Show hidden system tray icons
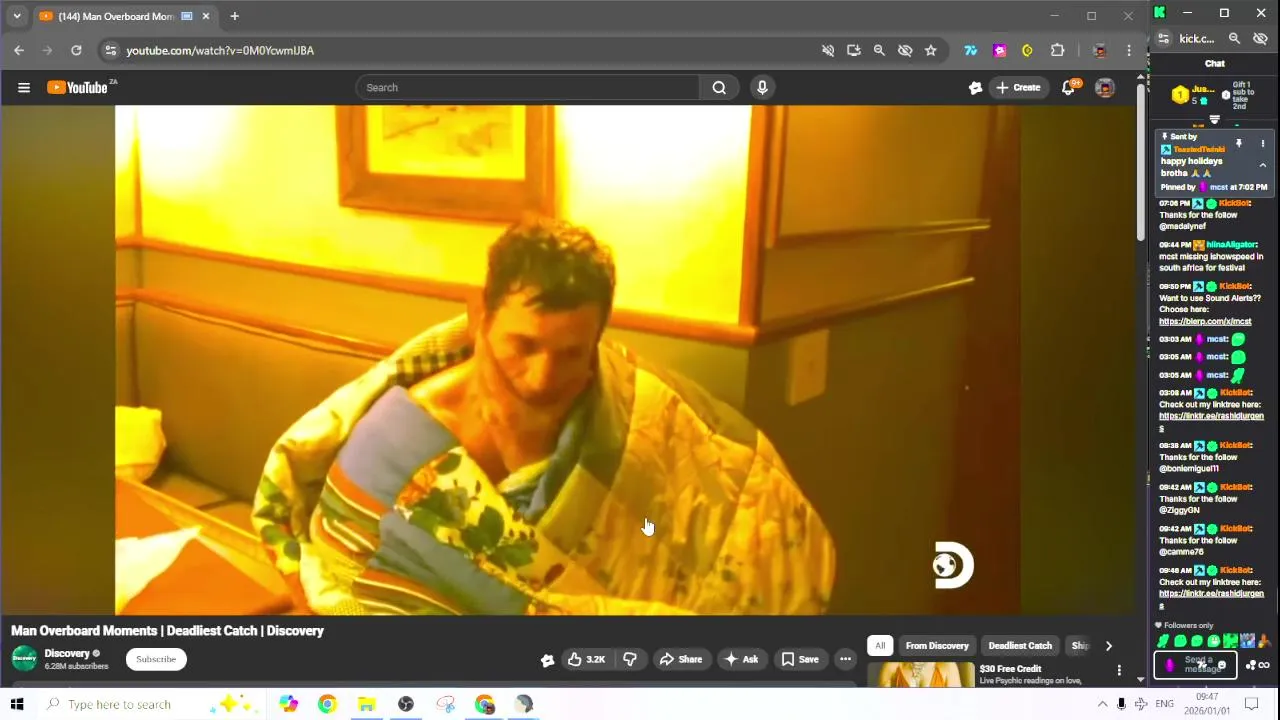 click(1102, 704)
